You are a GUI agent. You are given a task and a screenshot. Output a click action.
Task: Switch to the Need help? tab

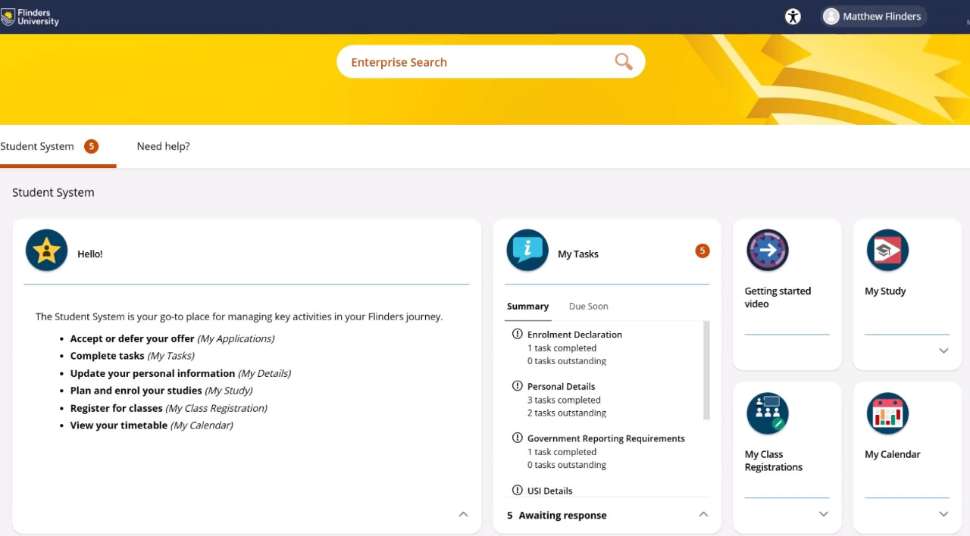163,146
